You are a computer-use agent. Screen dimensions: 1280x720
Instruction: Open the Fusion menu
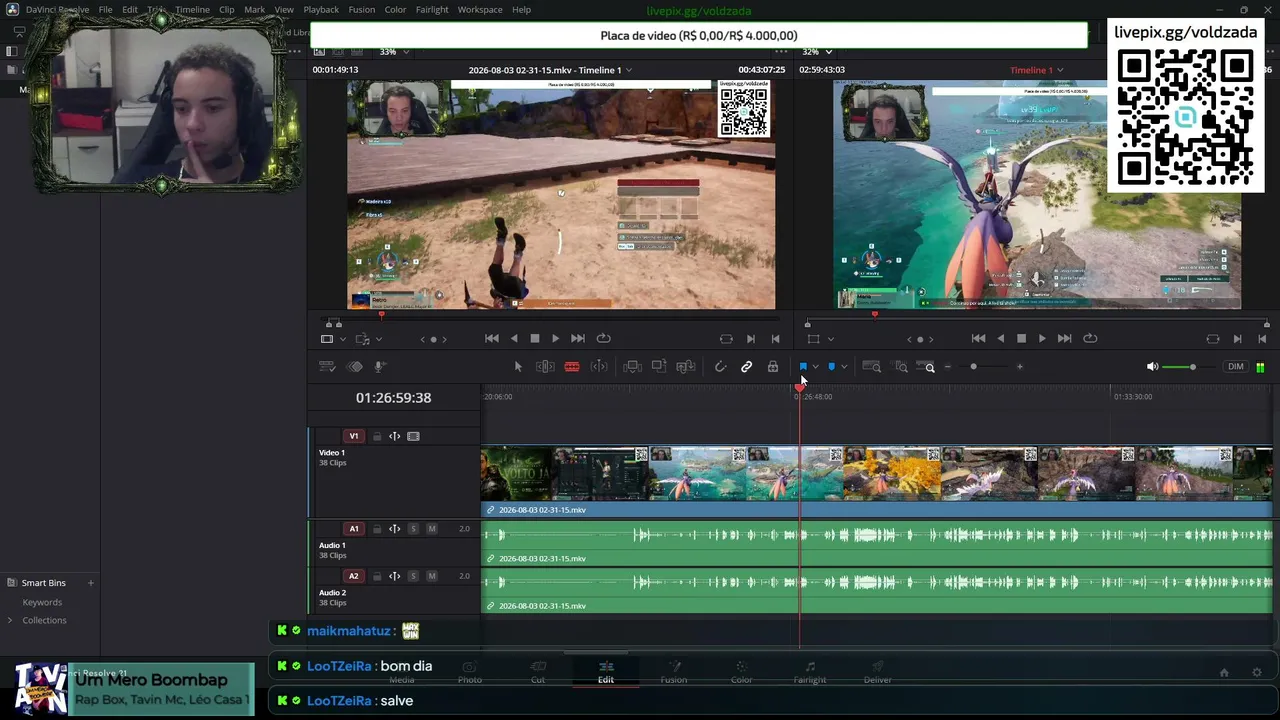tap(362, 10)
